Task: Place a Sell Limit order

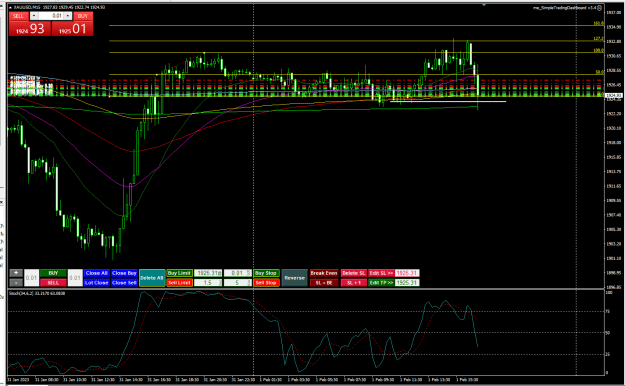Action: pos(179,283)
